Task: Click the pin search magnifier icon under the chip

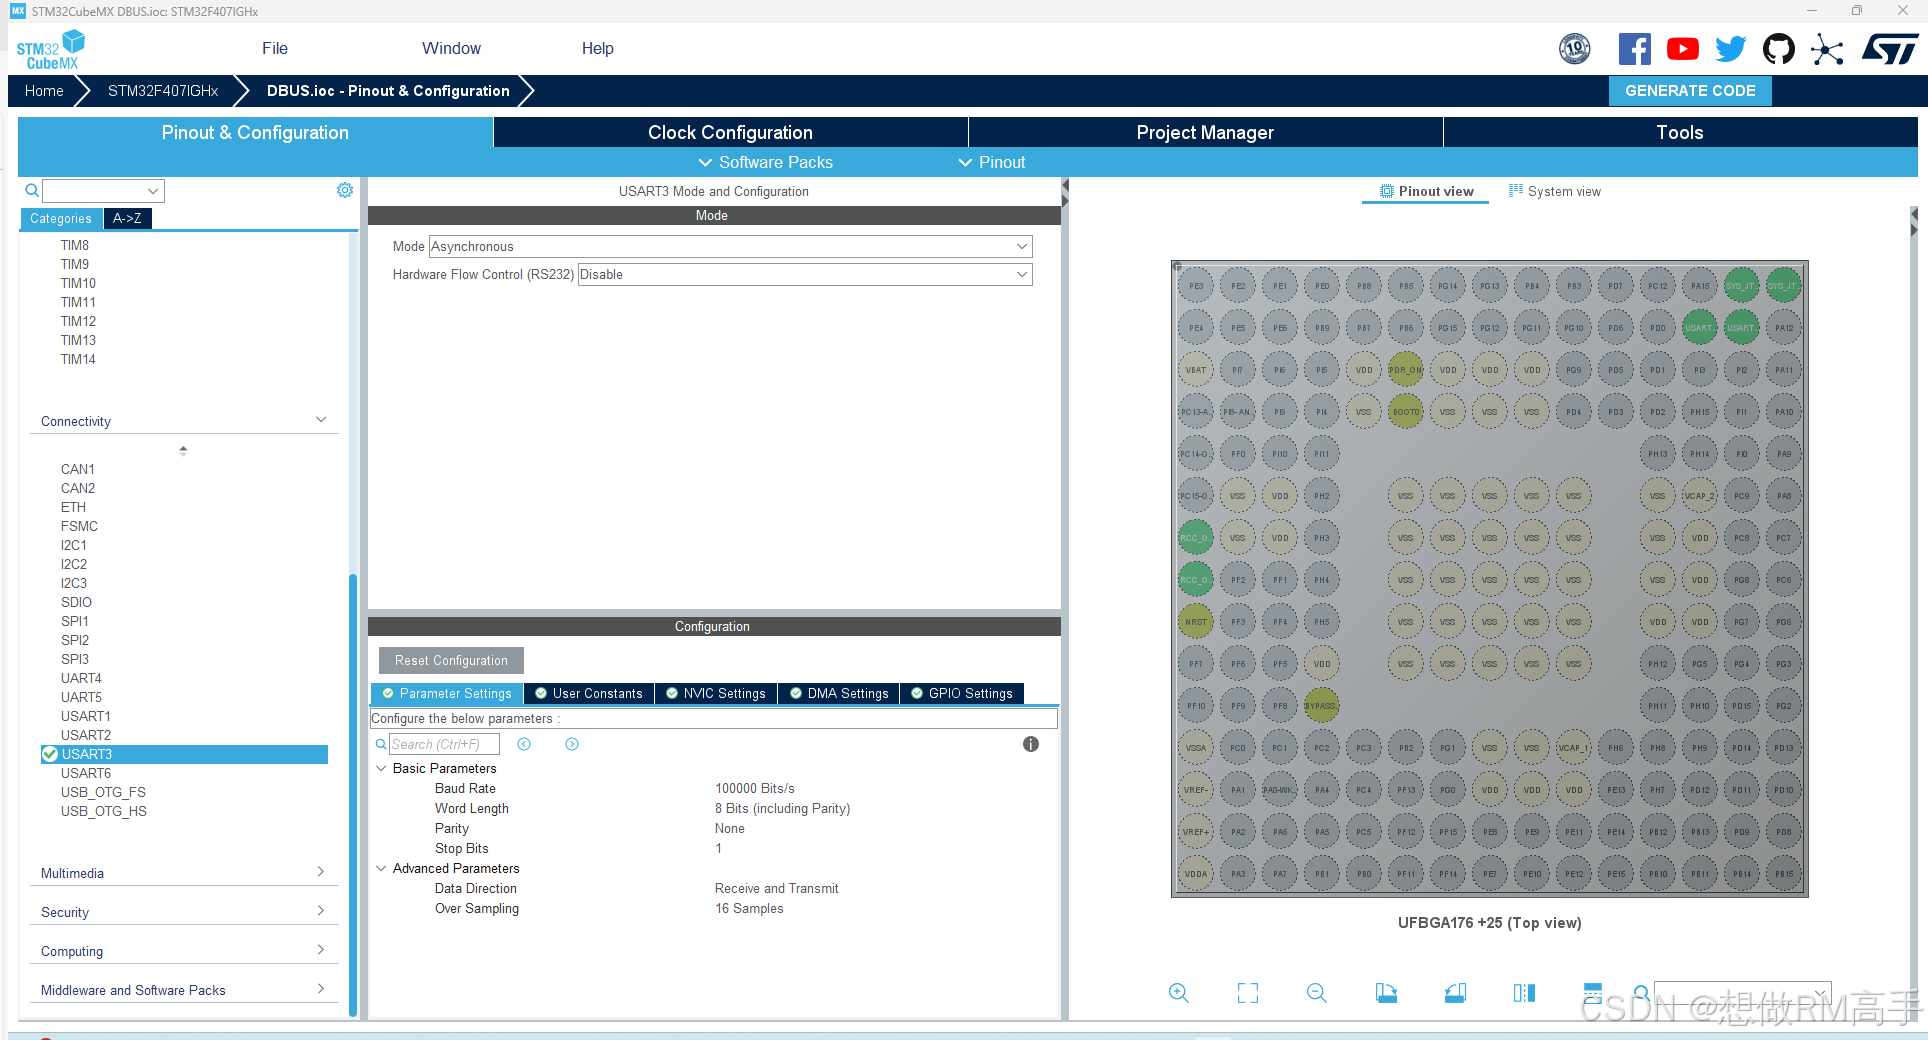Action: pos(1641,993)
